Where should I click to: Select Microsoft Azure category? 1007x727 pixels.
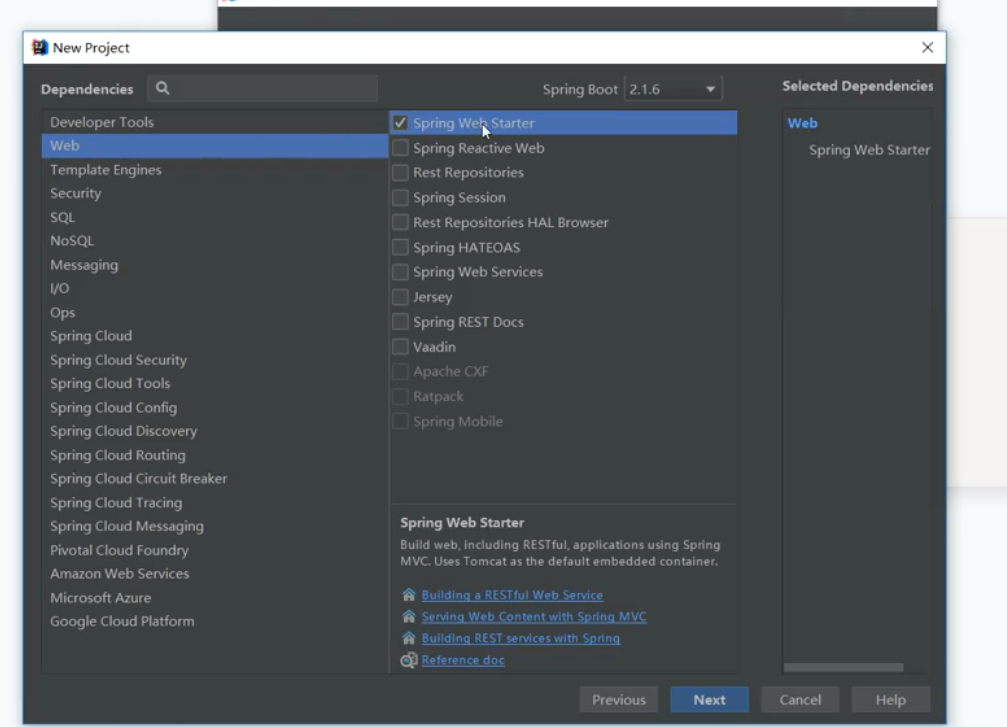coord(215,597)
